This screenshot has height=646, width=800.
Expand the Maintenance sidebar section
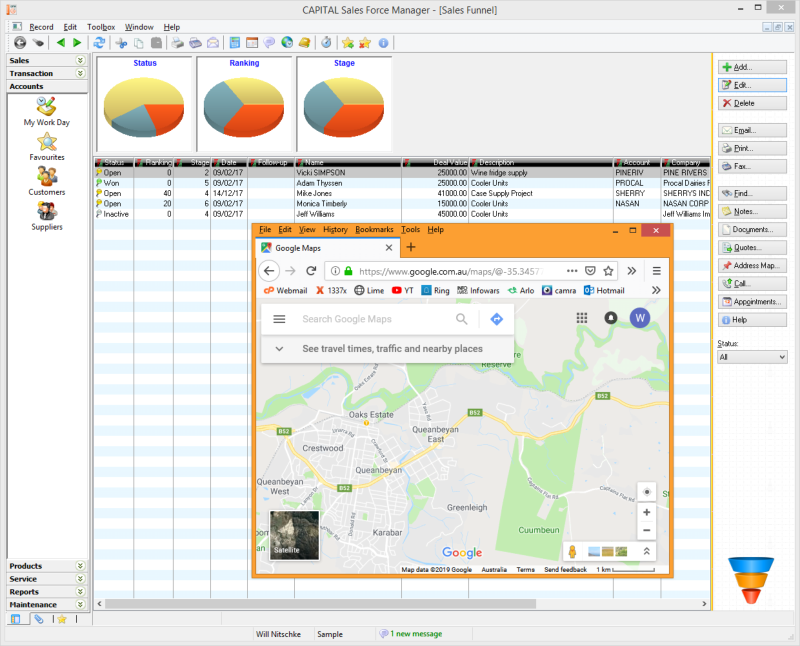tap(81, 604)
